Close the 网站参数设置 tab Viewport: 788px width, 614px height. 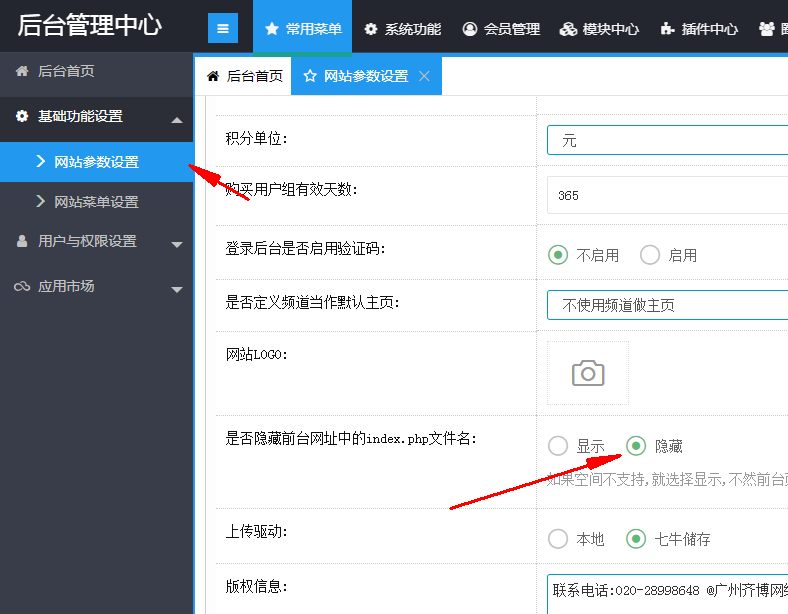(425, 76)
